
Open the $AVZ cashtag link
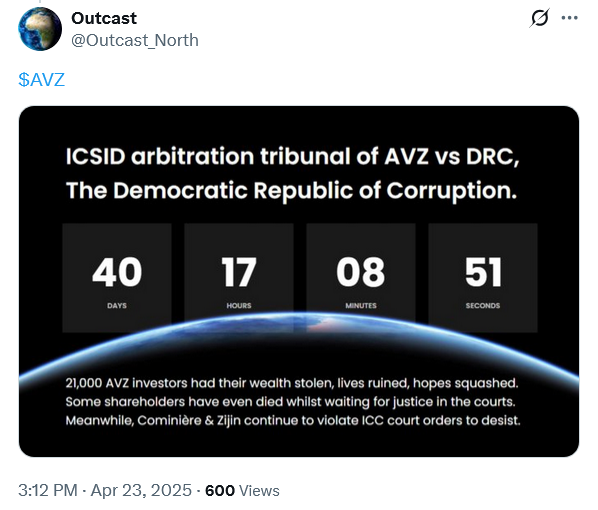pyautogui.click(x=42, y=80)
